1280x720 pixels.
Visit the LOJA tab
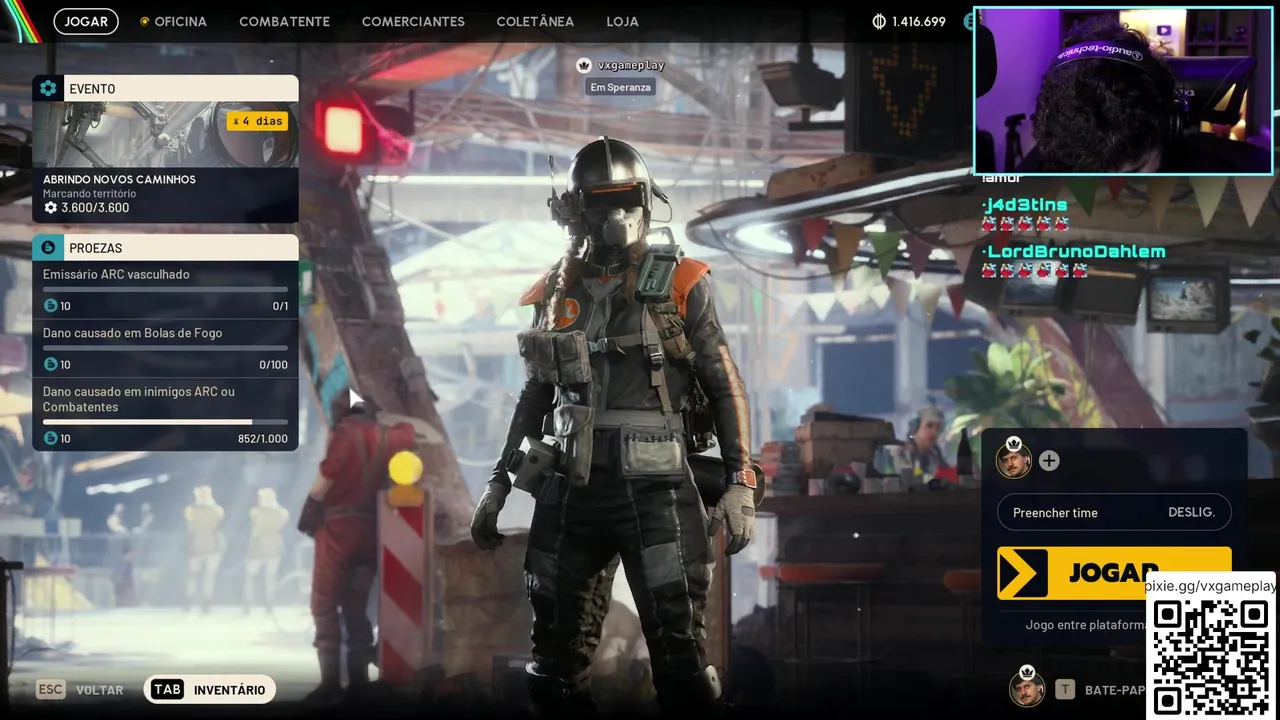coord(622,21)
